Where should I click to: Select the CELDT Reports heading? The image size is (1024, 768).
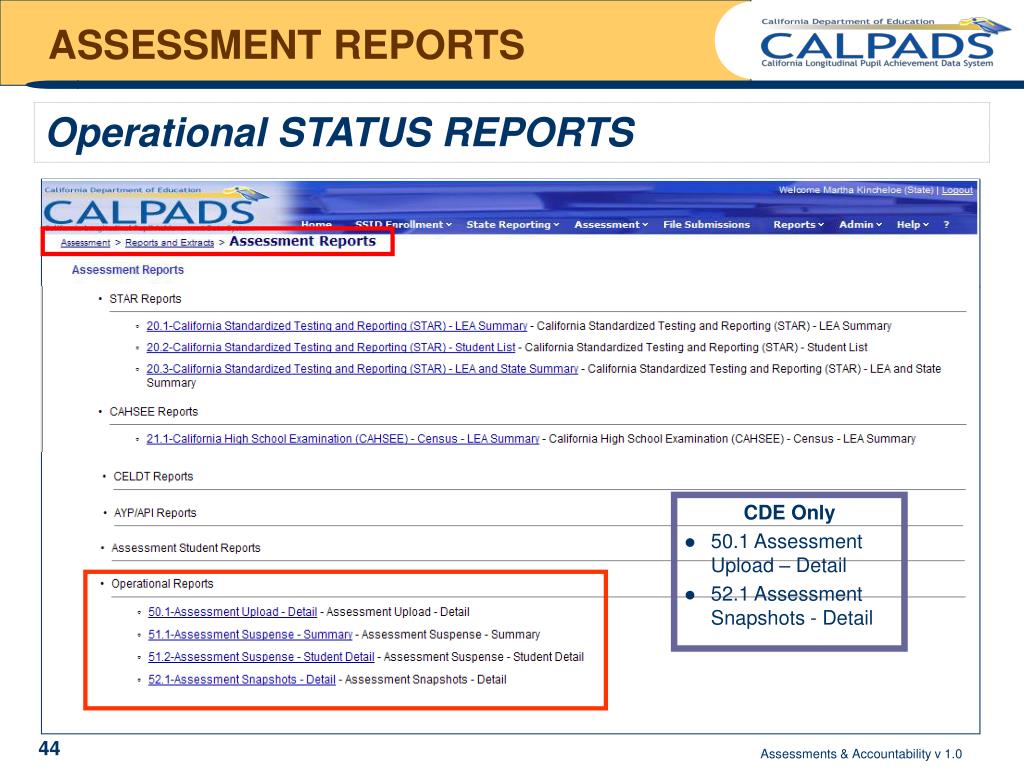[x=153, y=476]
